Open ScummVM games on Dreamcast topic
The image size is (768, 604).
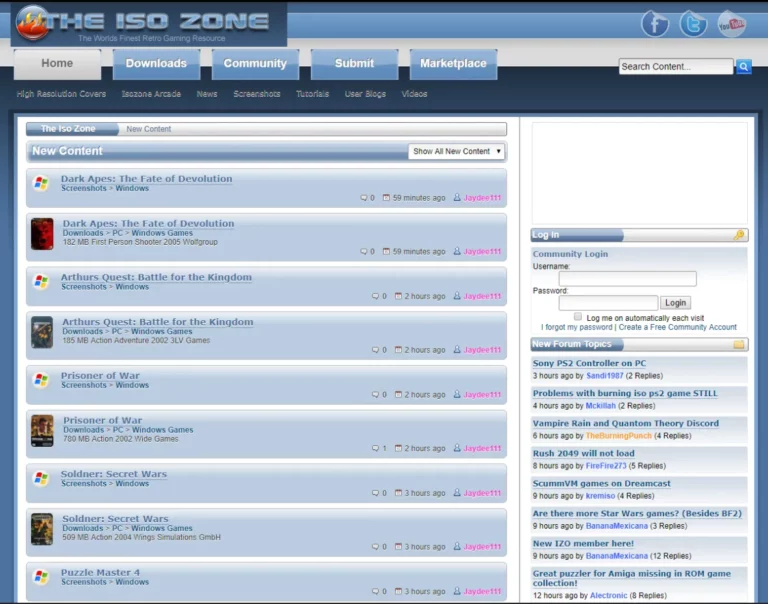tap(601, 483)
